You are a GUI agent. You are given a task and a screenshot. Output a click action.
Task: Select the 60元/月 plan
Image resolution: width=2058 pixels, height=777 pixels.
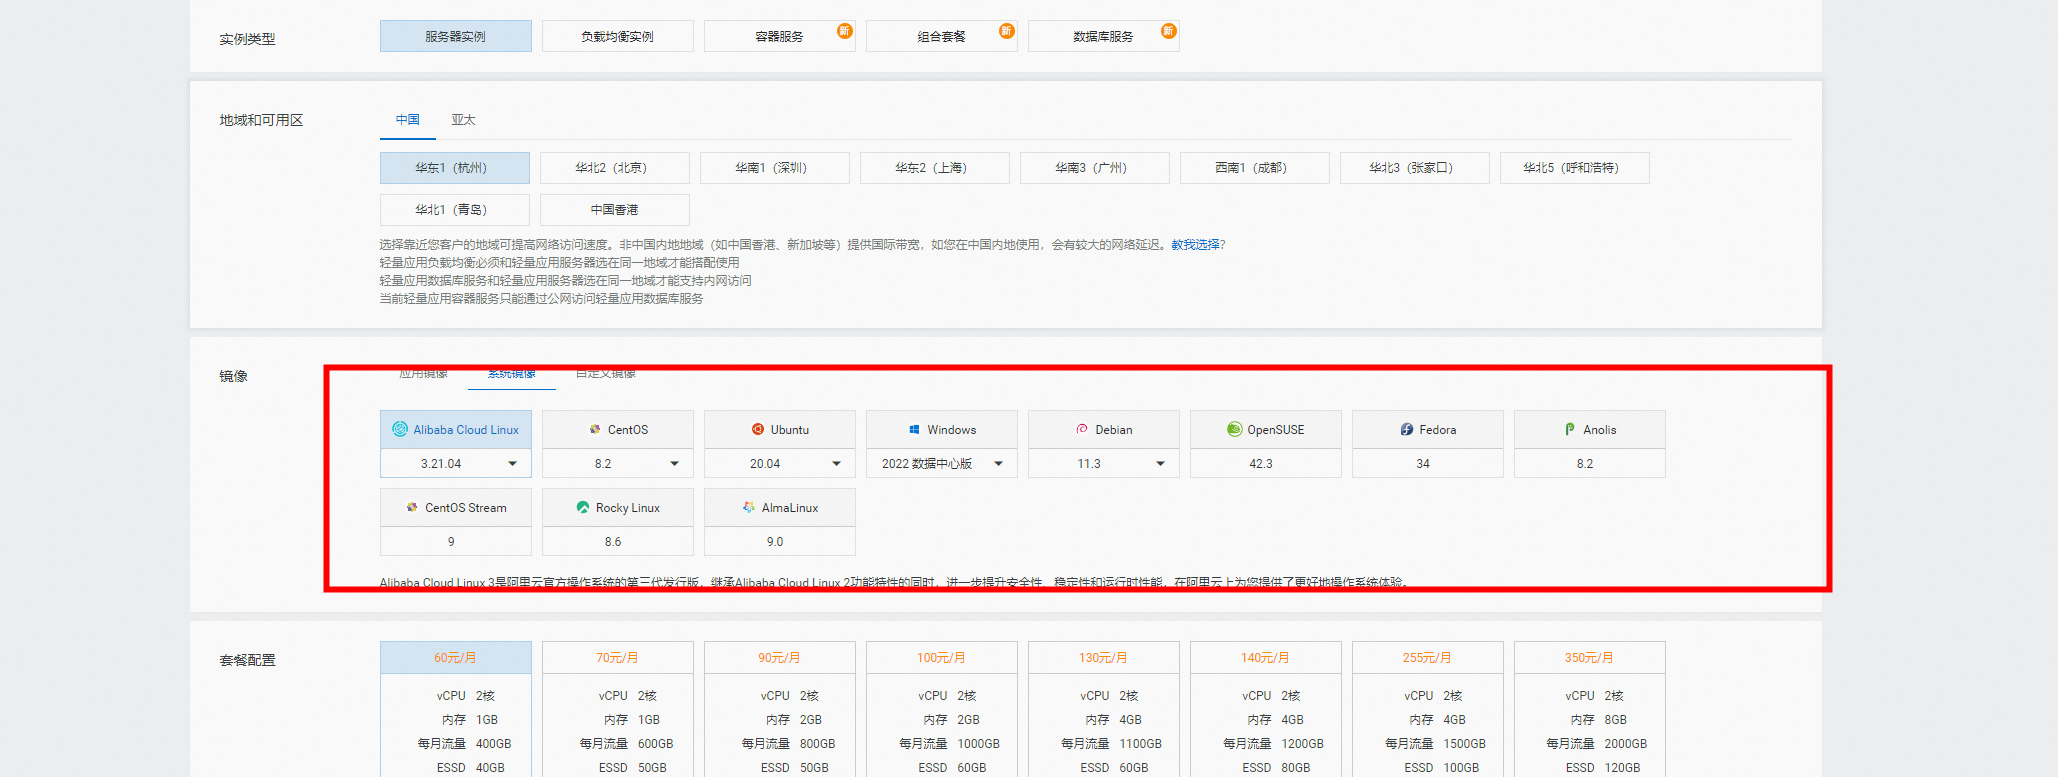(456, 658)
